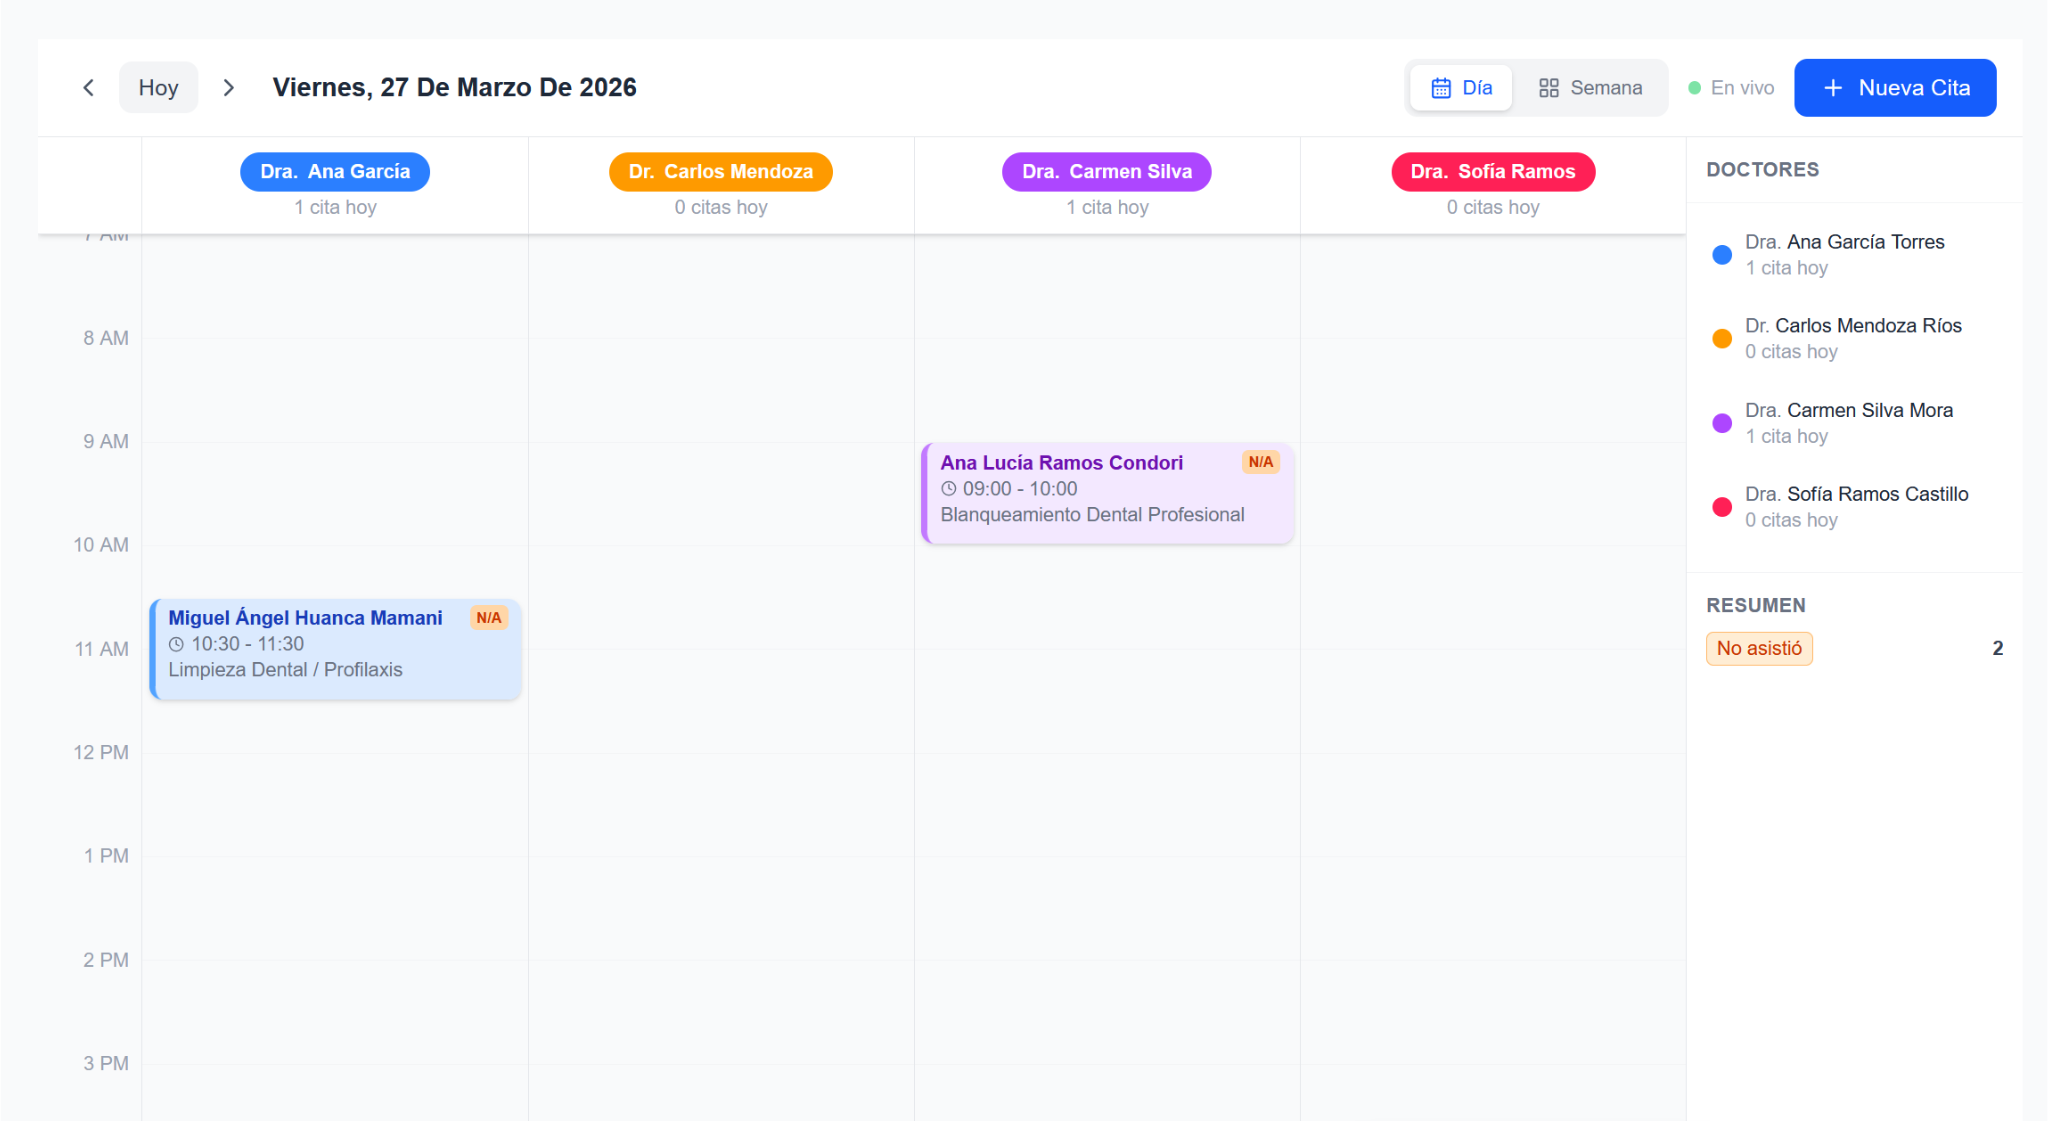Click the clock icon in Ana Lucía's appointment
This screenshot has width=2048, height=1121.
click(x=950, y=489)
